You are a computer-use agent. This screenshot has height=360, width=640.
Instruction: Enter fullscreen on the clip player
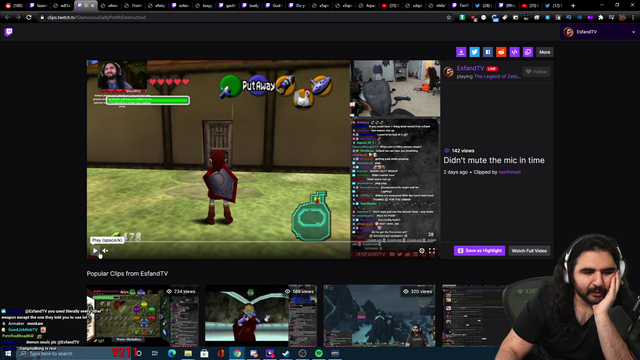(x=432, y=251)
